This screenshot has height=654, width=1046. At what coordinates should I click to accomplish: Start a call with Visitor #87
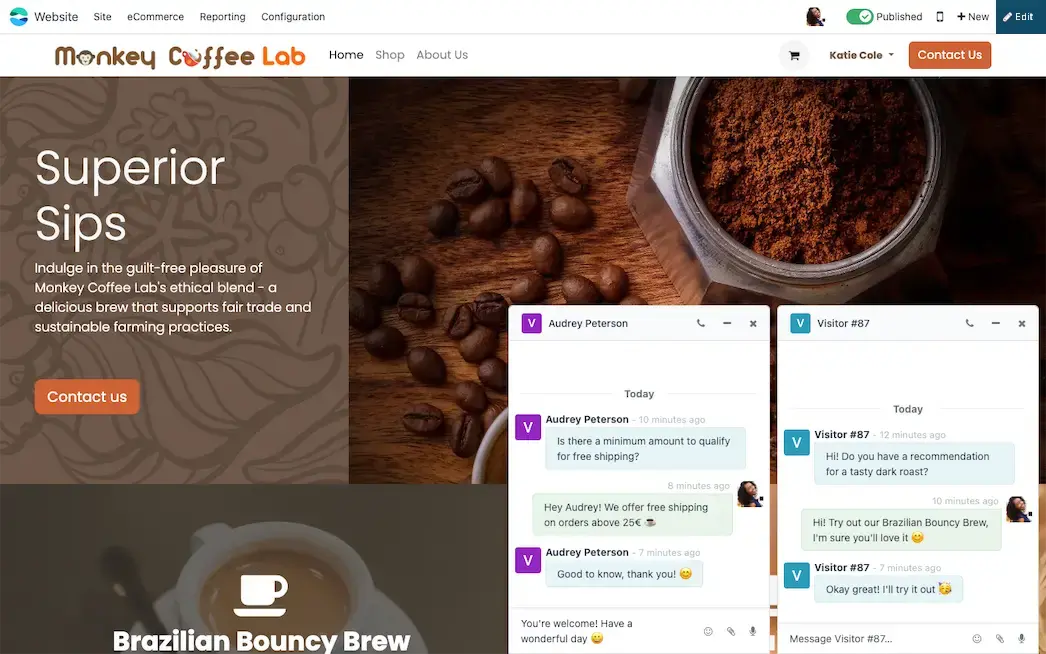pyautogui.click(x=969, y=323)
